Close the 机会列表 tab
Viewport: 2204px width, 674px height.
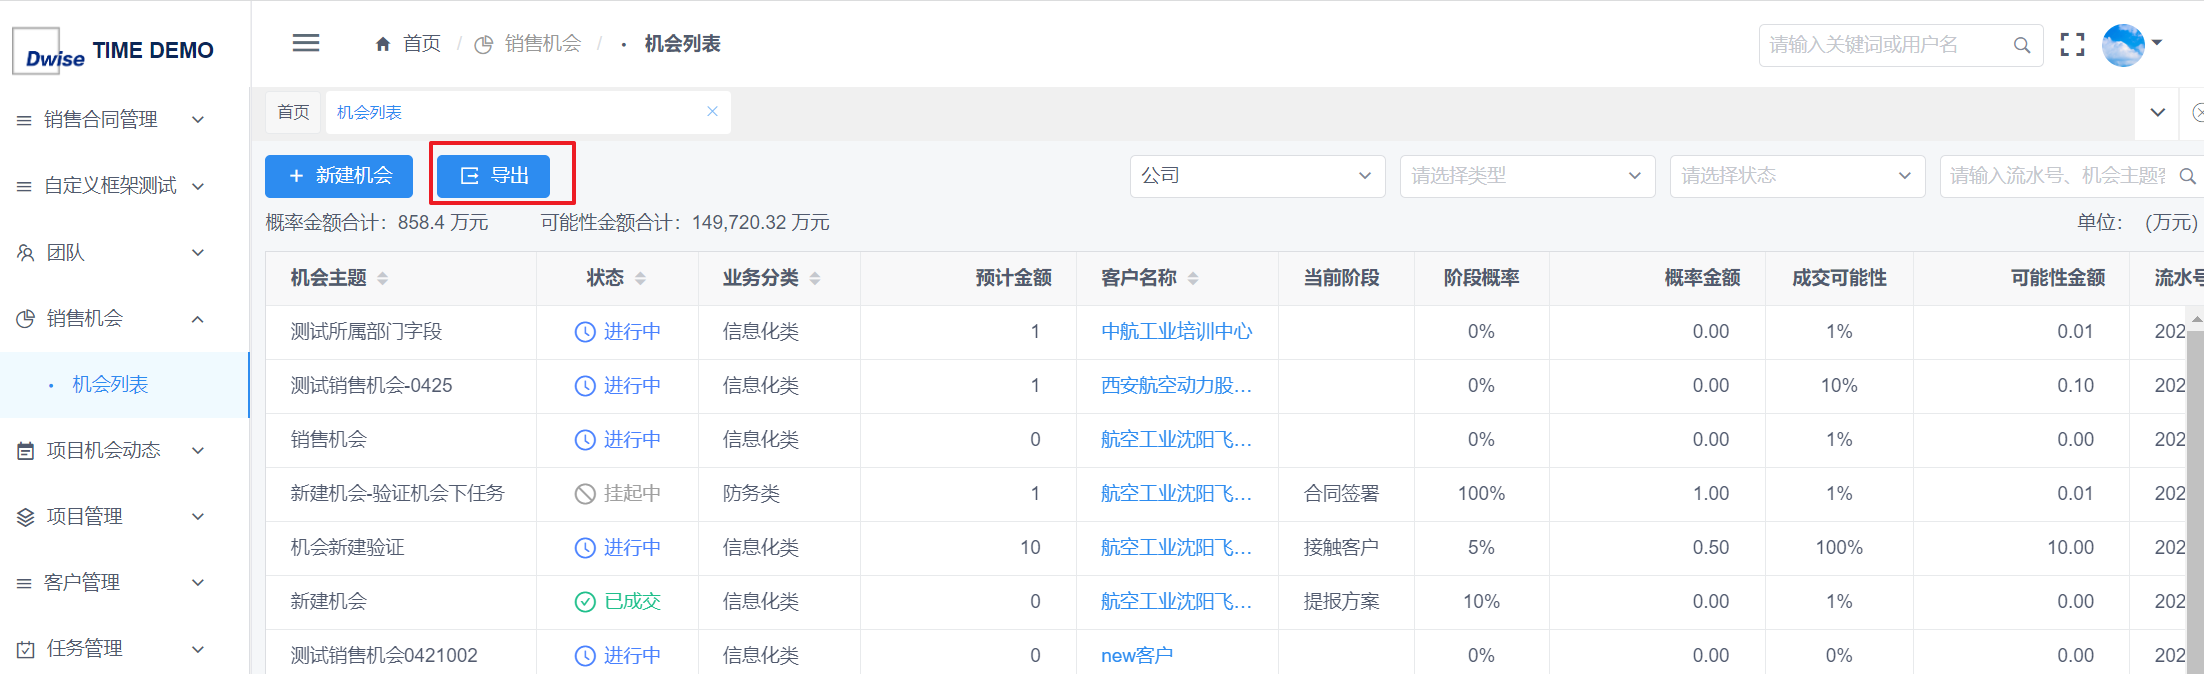coord(712,112)
